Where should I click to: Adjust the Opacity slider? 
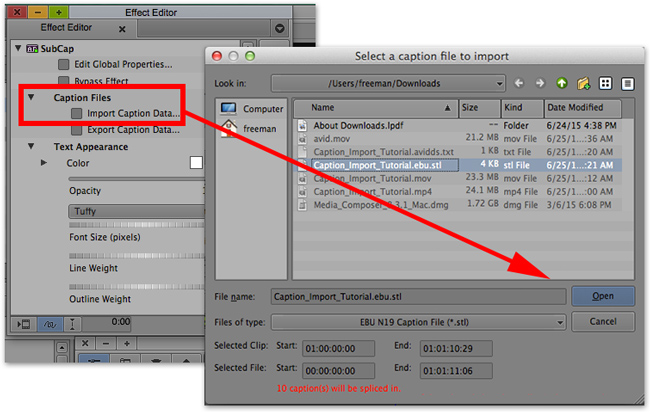[x=137, y=179]
